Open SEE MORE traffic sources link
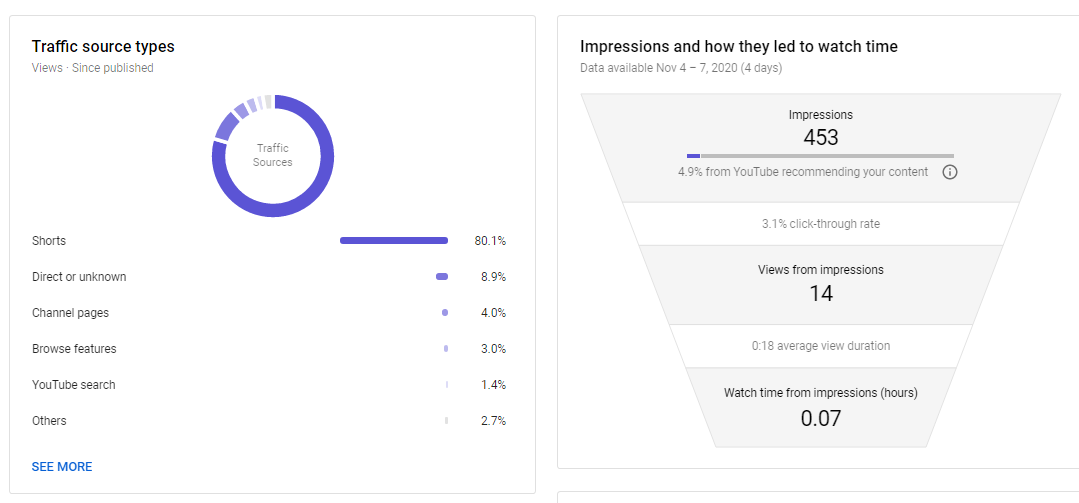Image resolution: width=1079 pixels, height=503 pixels. [62, 467]
